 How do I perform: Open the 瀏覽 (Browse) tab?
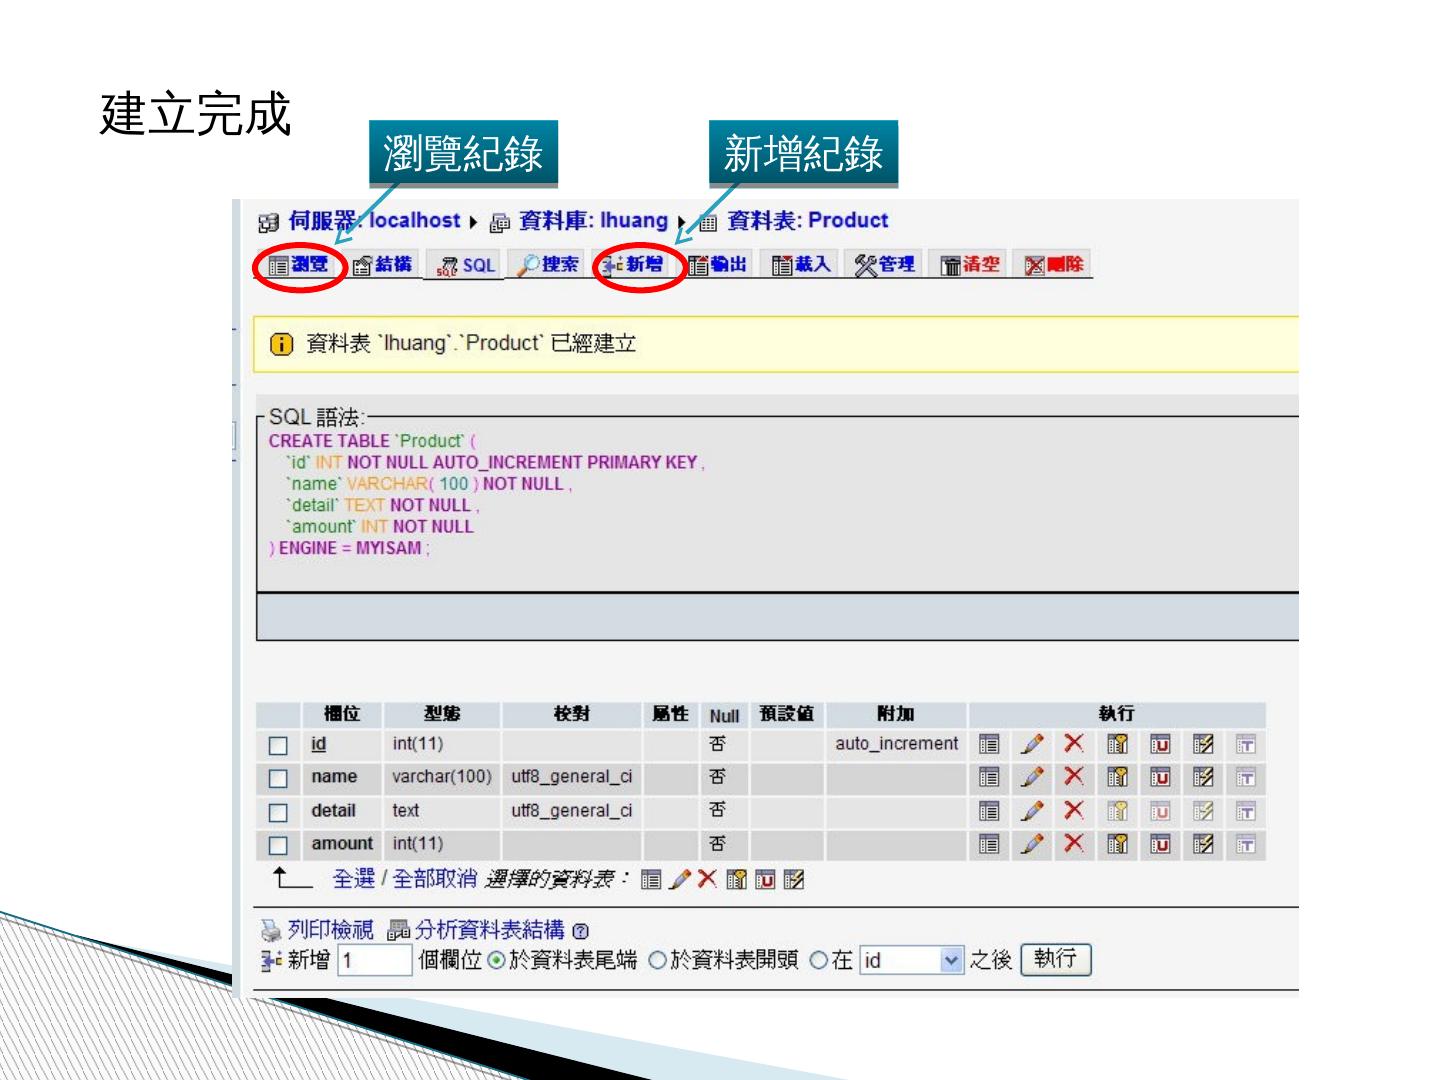[299, 265]
